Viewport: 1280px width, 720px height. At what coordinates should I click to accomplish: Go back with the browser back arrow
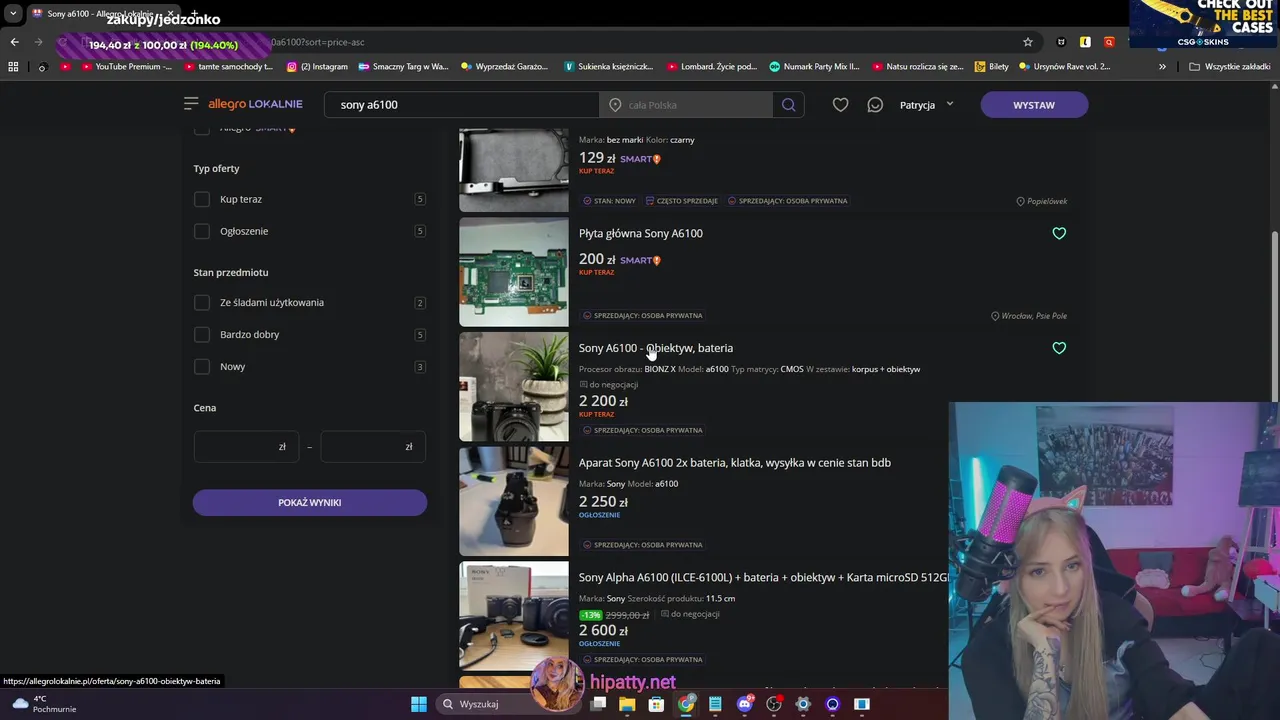tap(14, 42)
